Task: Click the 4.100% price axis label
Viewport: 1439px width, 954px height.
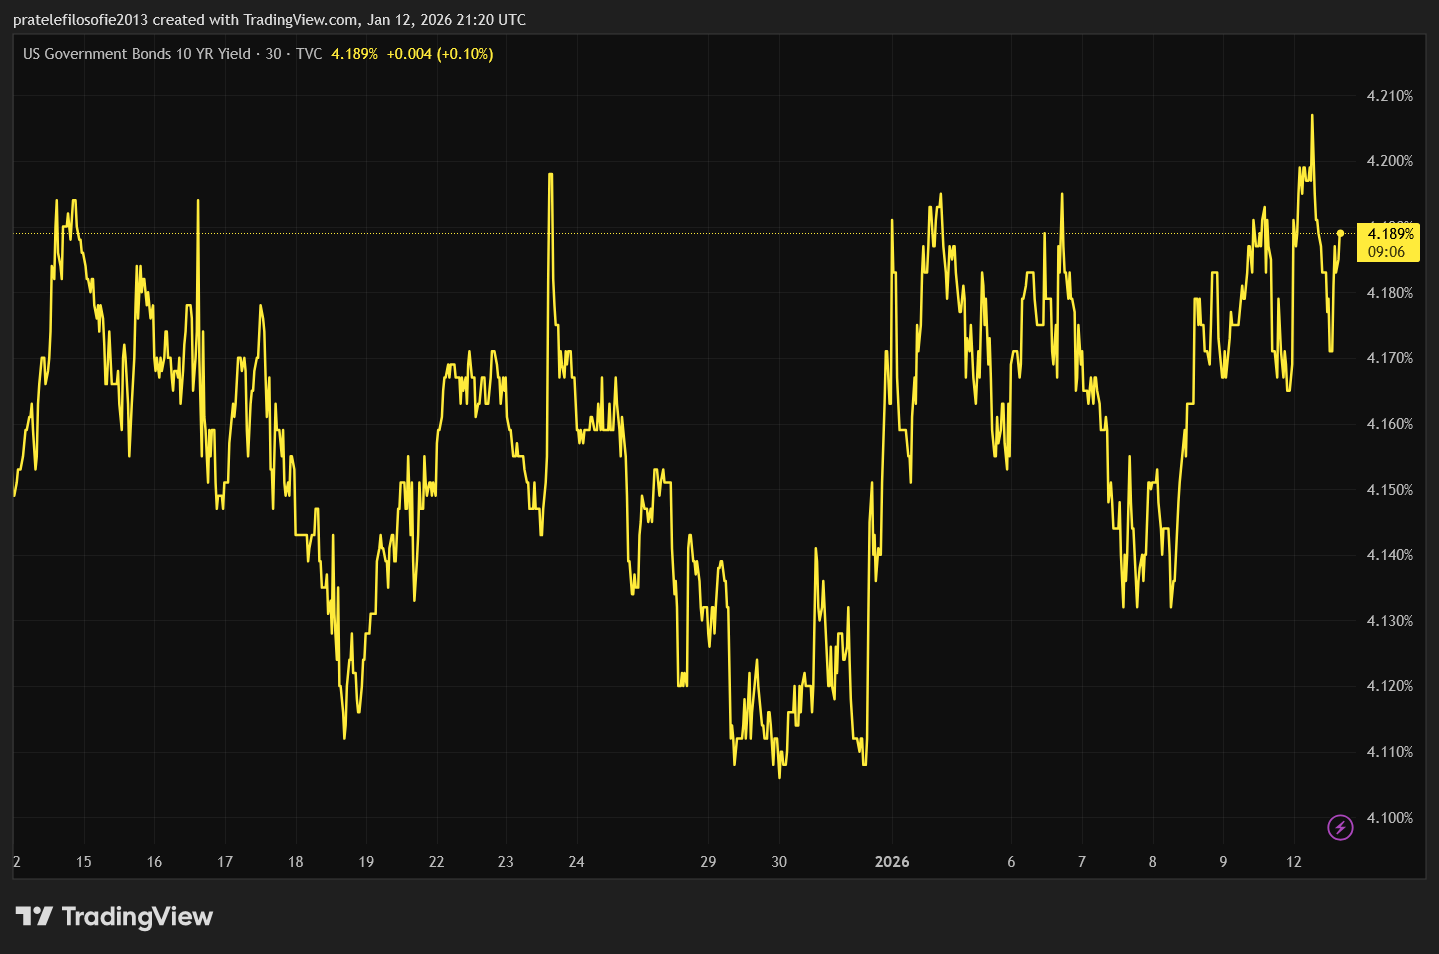Action: point(1390,818)
